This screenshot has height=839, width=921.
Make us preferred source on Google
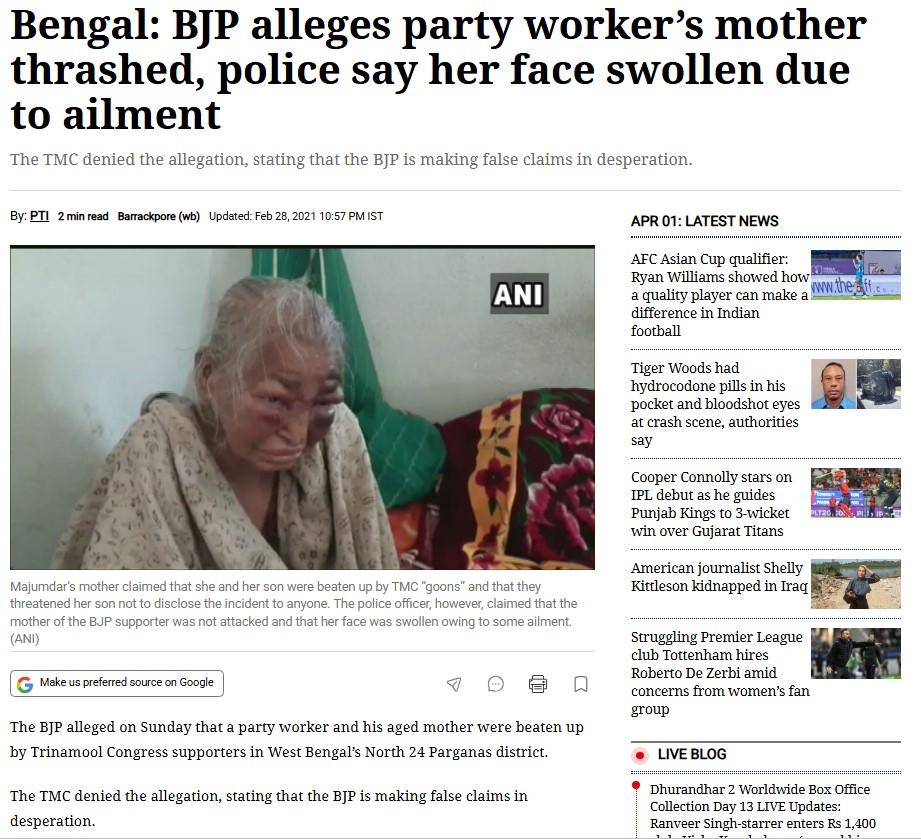tap(117, 683)
